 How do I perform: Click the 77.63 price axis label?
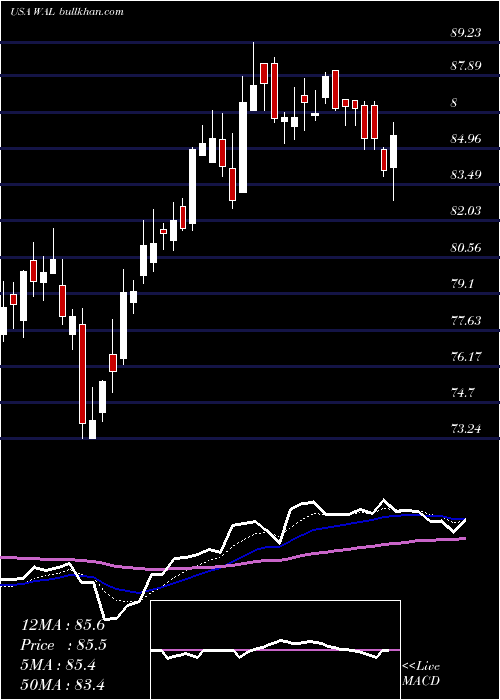(466, 321)
